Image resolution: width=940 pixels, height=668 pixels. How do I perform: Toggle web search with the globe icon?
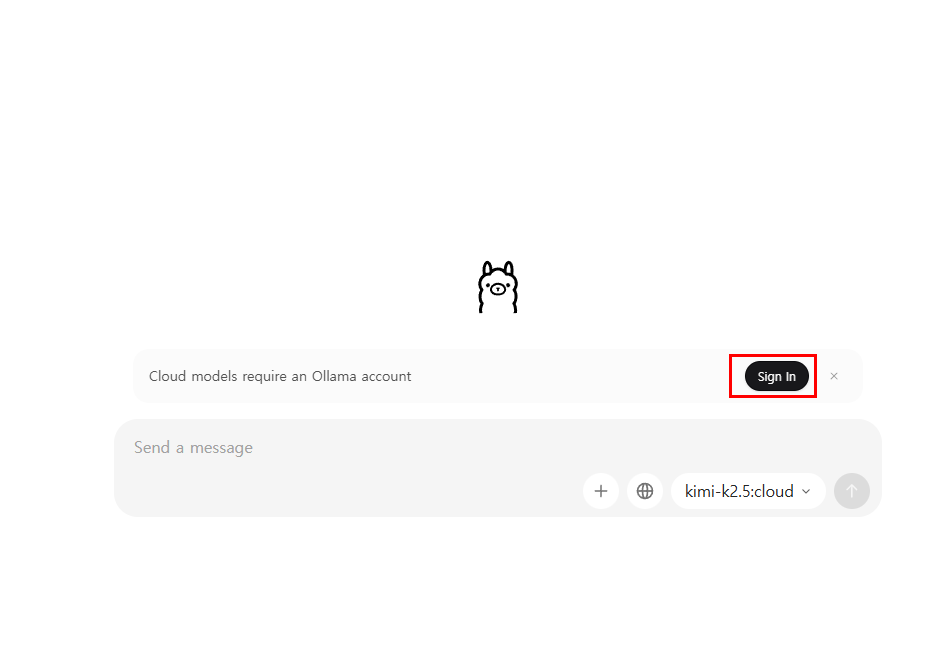pyautogui.click(x=645, y=491)
